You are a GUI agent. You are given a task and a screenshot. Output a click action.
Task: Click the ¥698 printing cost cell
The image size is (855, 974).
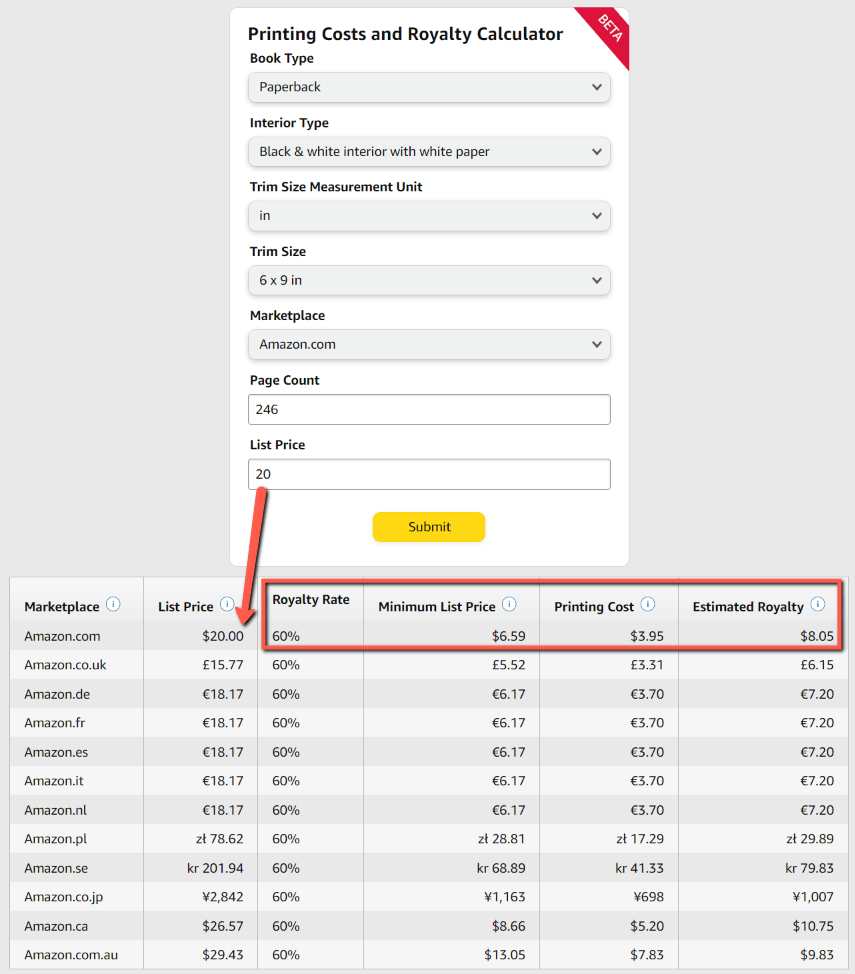649,896
